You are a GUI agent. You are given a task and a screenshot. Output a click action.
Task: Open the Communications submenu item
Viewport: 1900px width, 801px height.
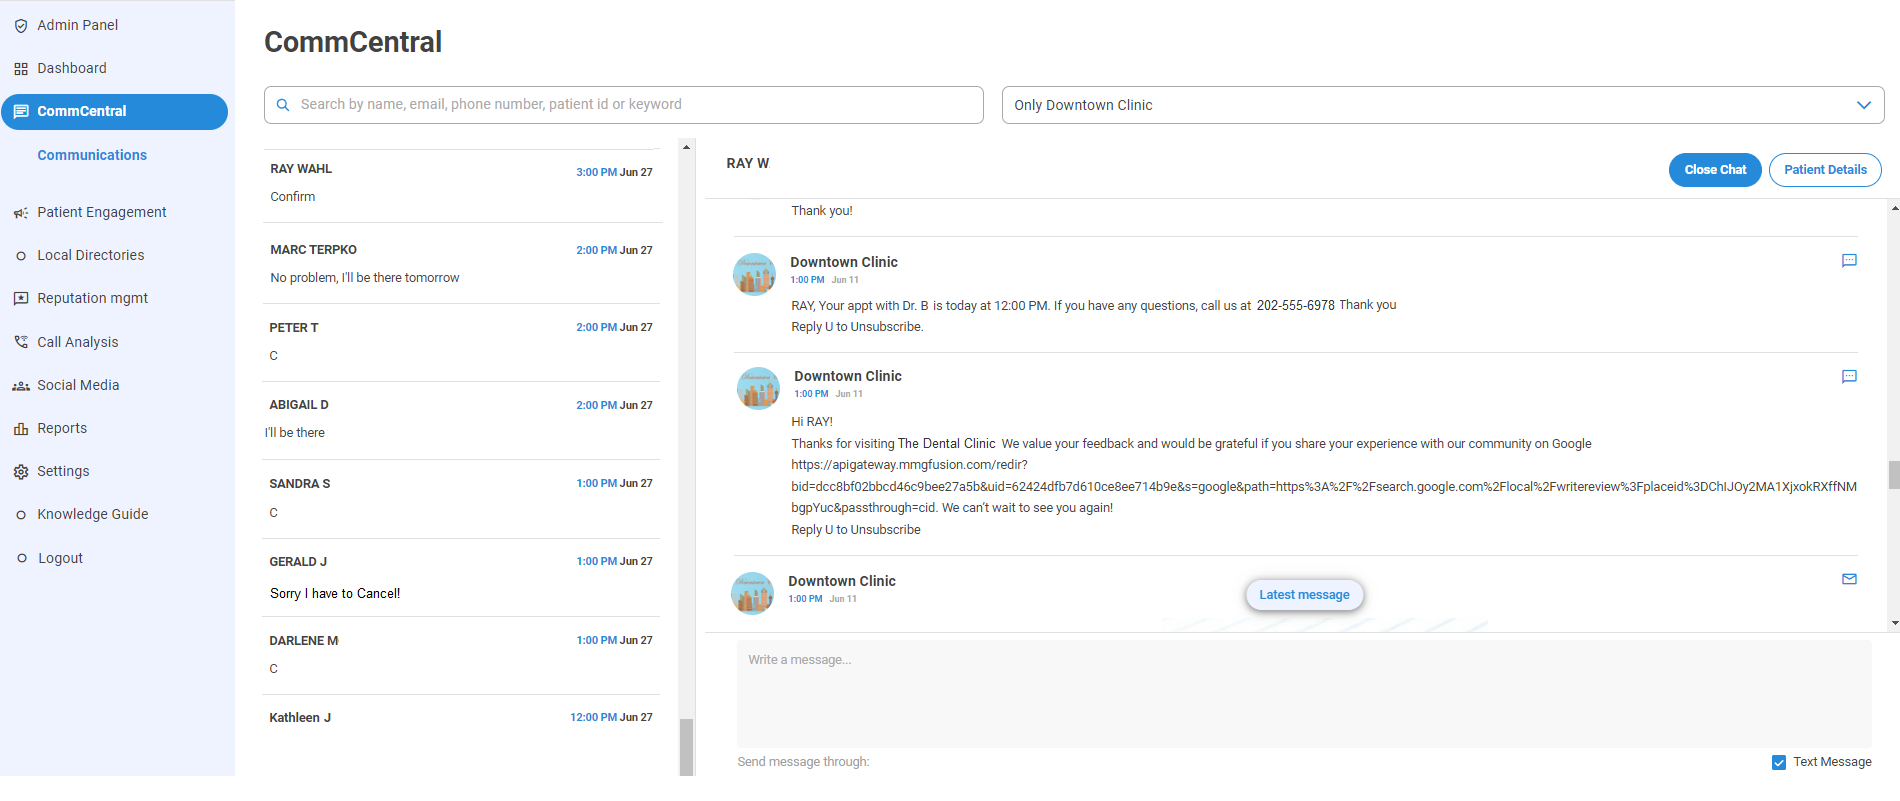pos(92,155)
